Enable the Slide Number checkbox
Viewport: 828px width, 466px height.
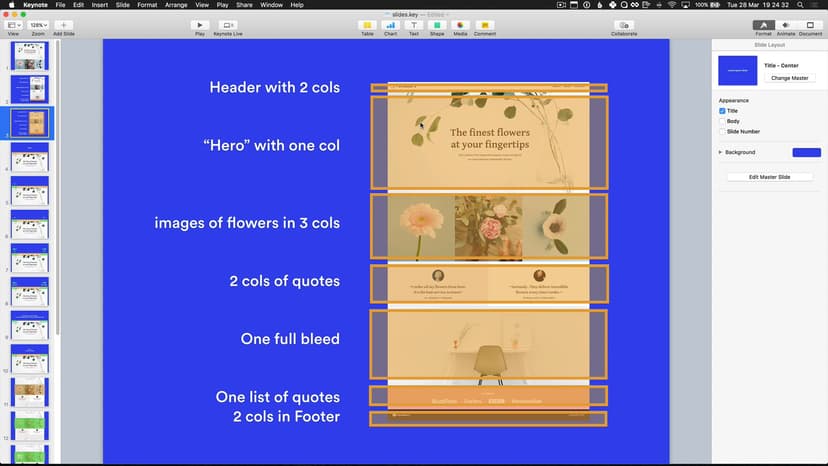tap(723, 132)
